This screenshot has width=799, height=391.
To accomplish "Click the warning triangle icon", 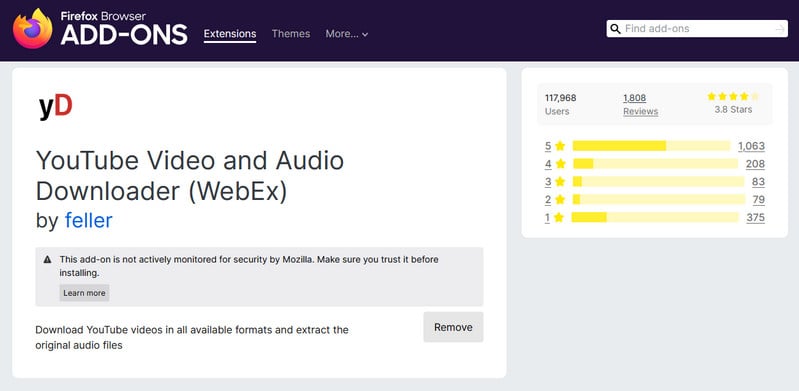I will (47, 259).
